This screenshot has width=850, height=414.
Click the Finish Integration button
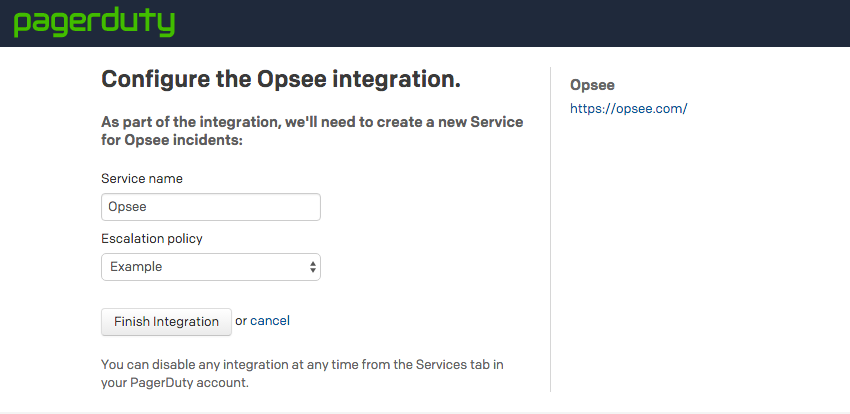point(166,322)
